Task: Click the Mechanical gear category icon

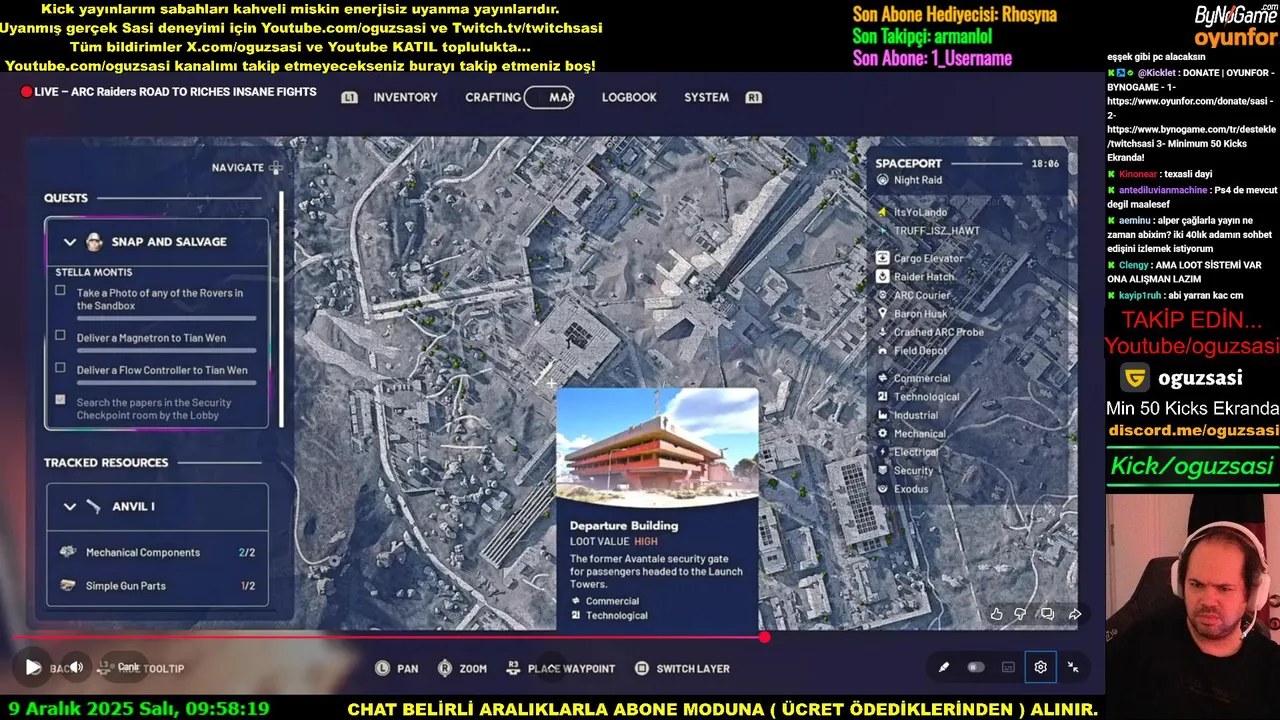Action: [883, 434]
